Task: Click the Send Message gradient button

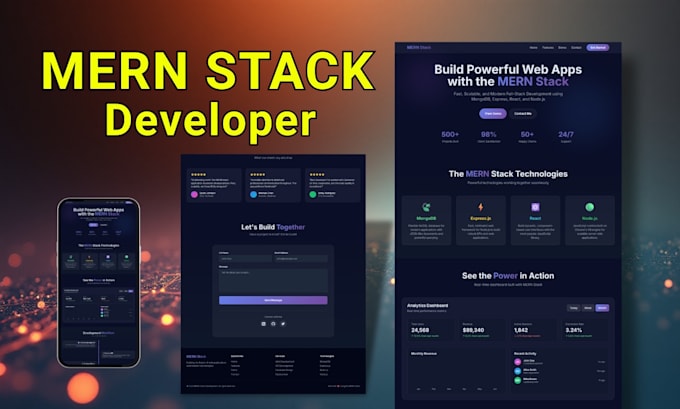Action: coord(273,300)
